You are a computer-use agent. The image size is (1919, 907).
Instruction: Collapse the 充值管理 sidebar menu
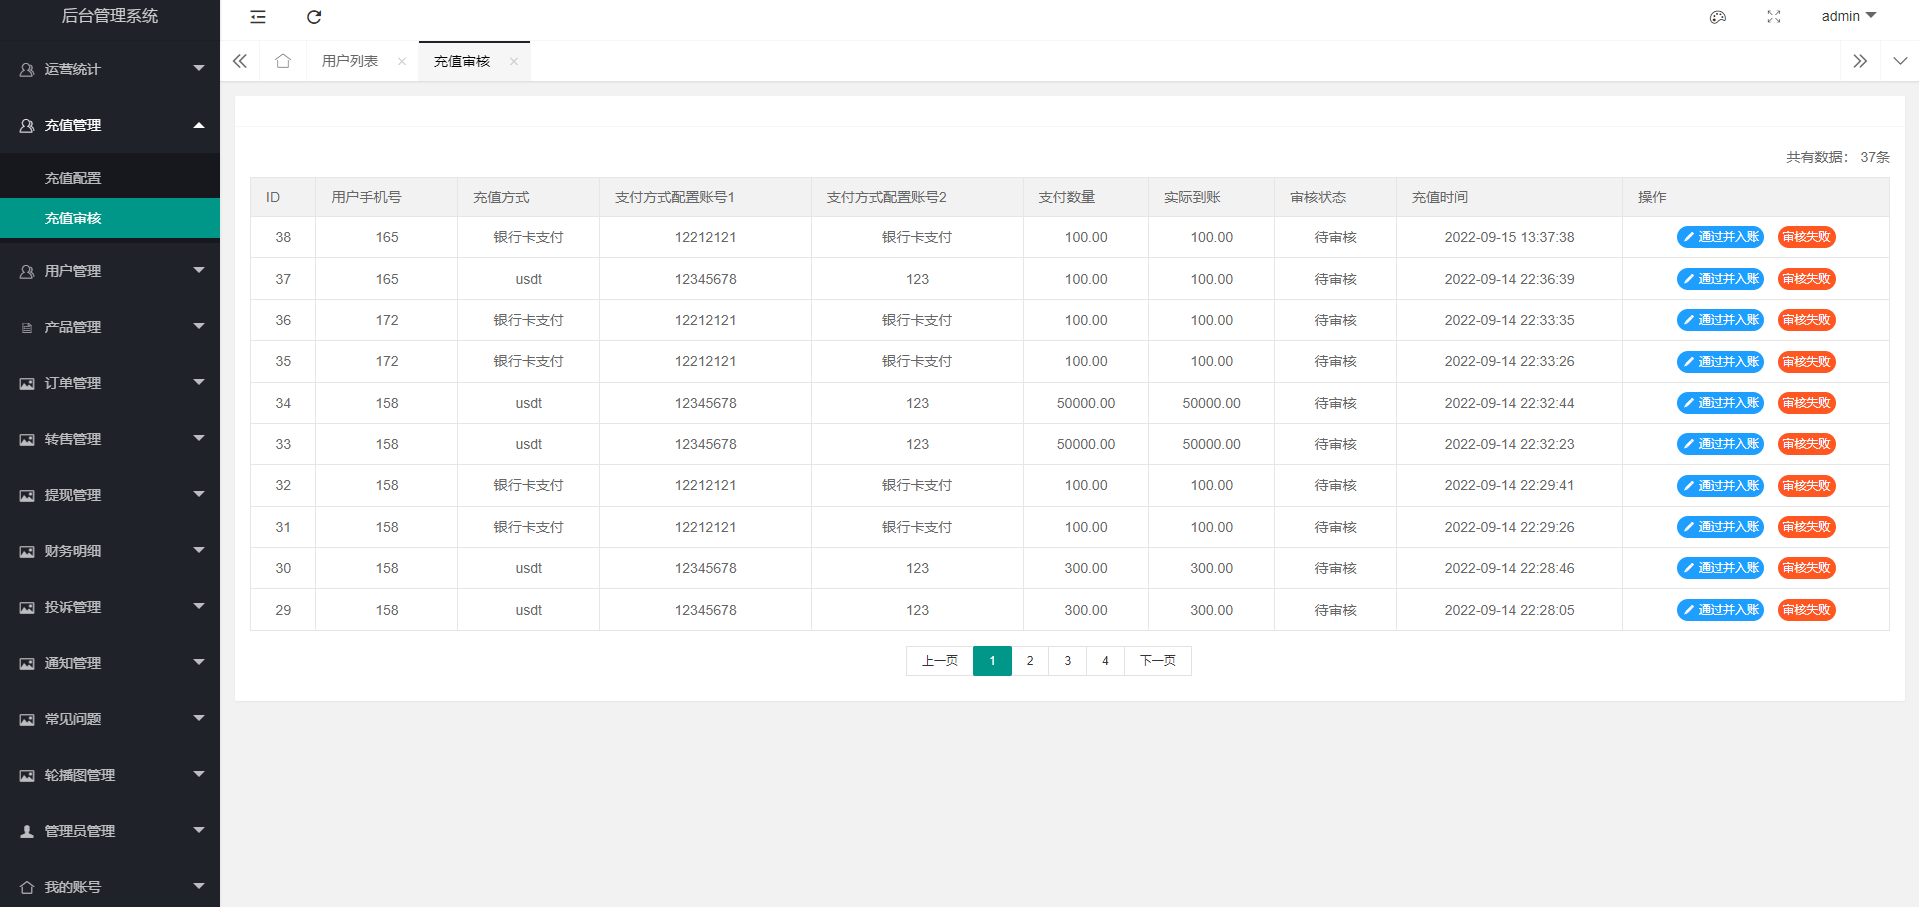110,125
